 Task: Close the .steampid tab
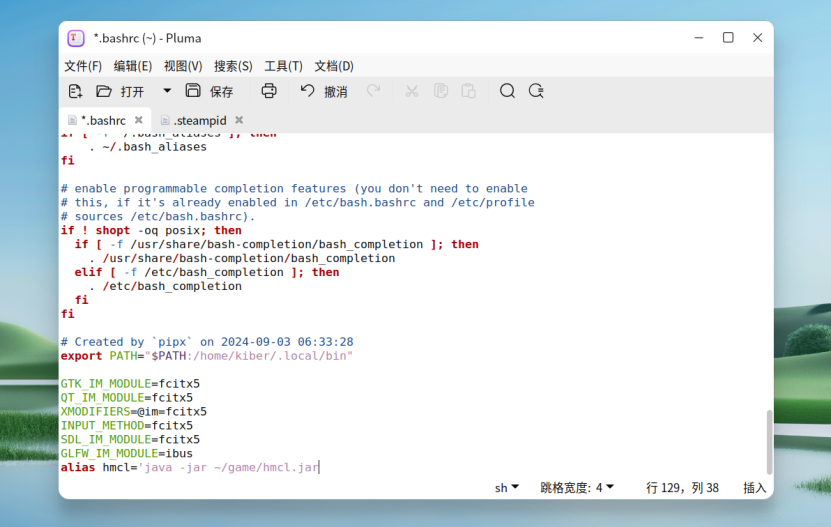pyautogui.click(x=239, y=120)
